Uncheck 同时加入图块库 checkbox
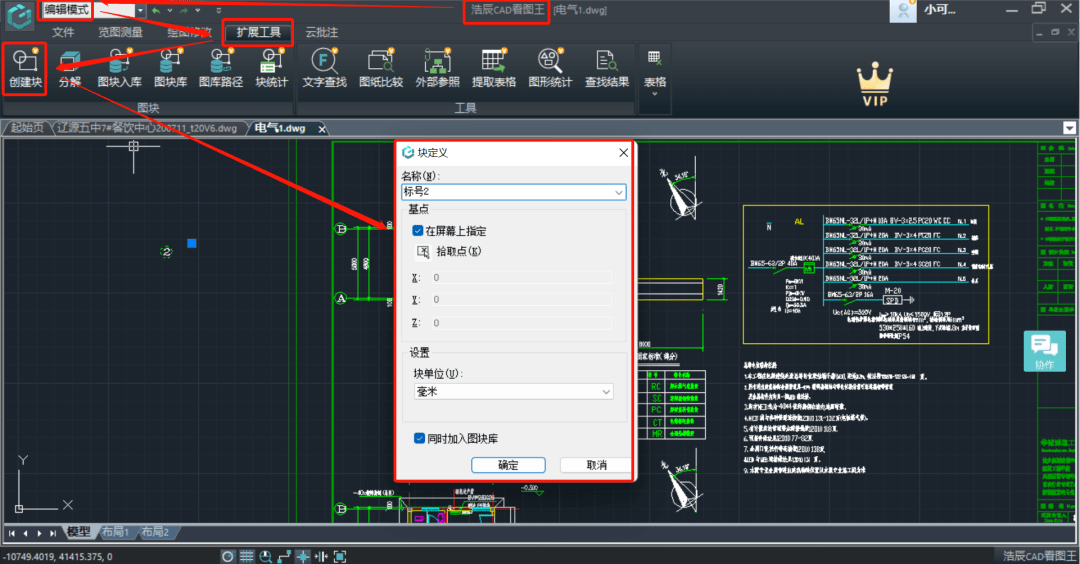 coord(419,439)
